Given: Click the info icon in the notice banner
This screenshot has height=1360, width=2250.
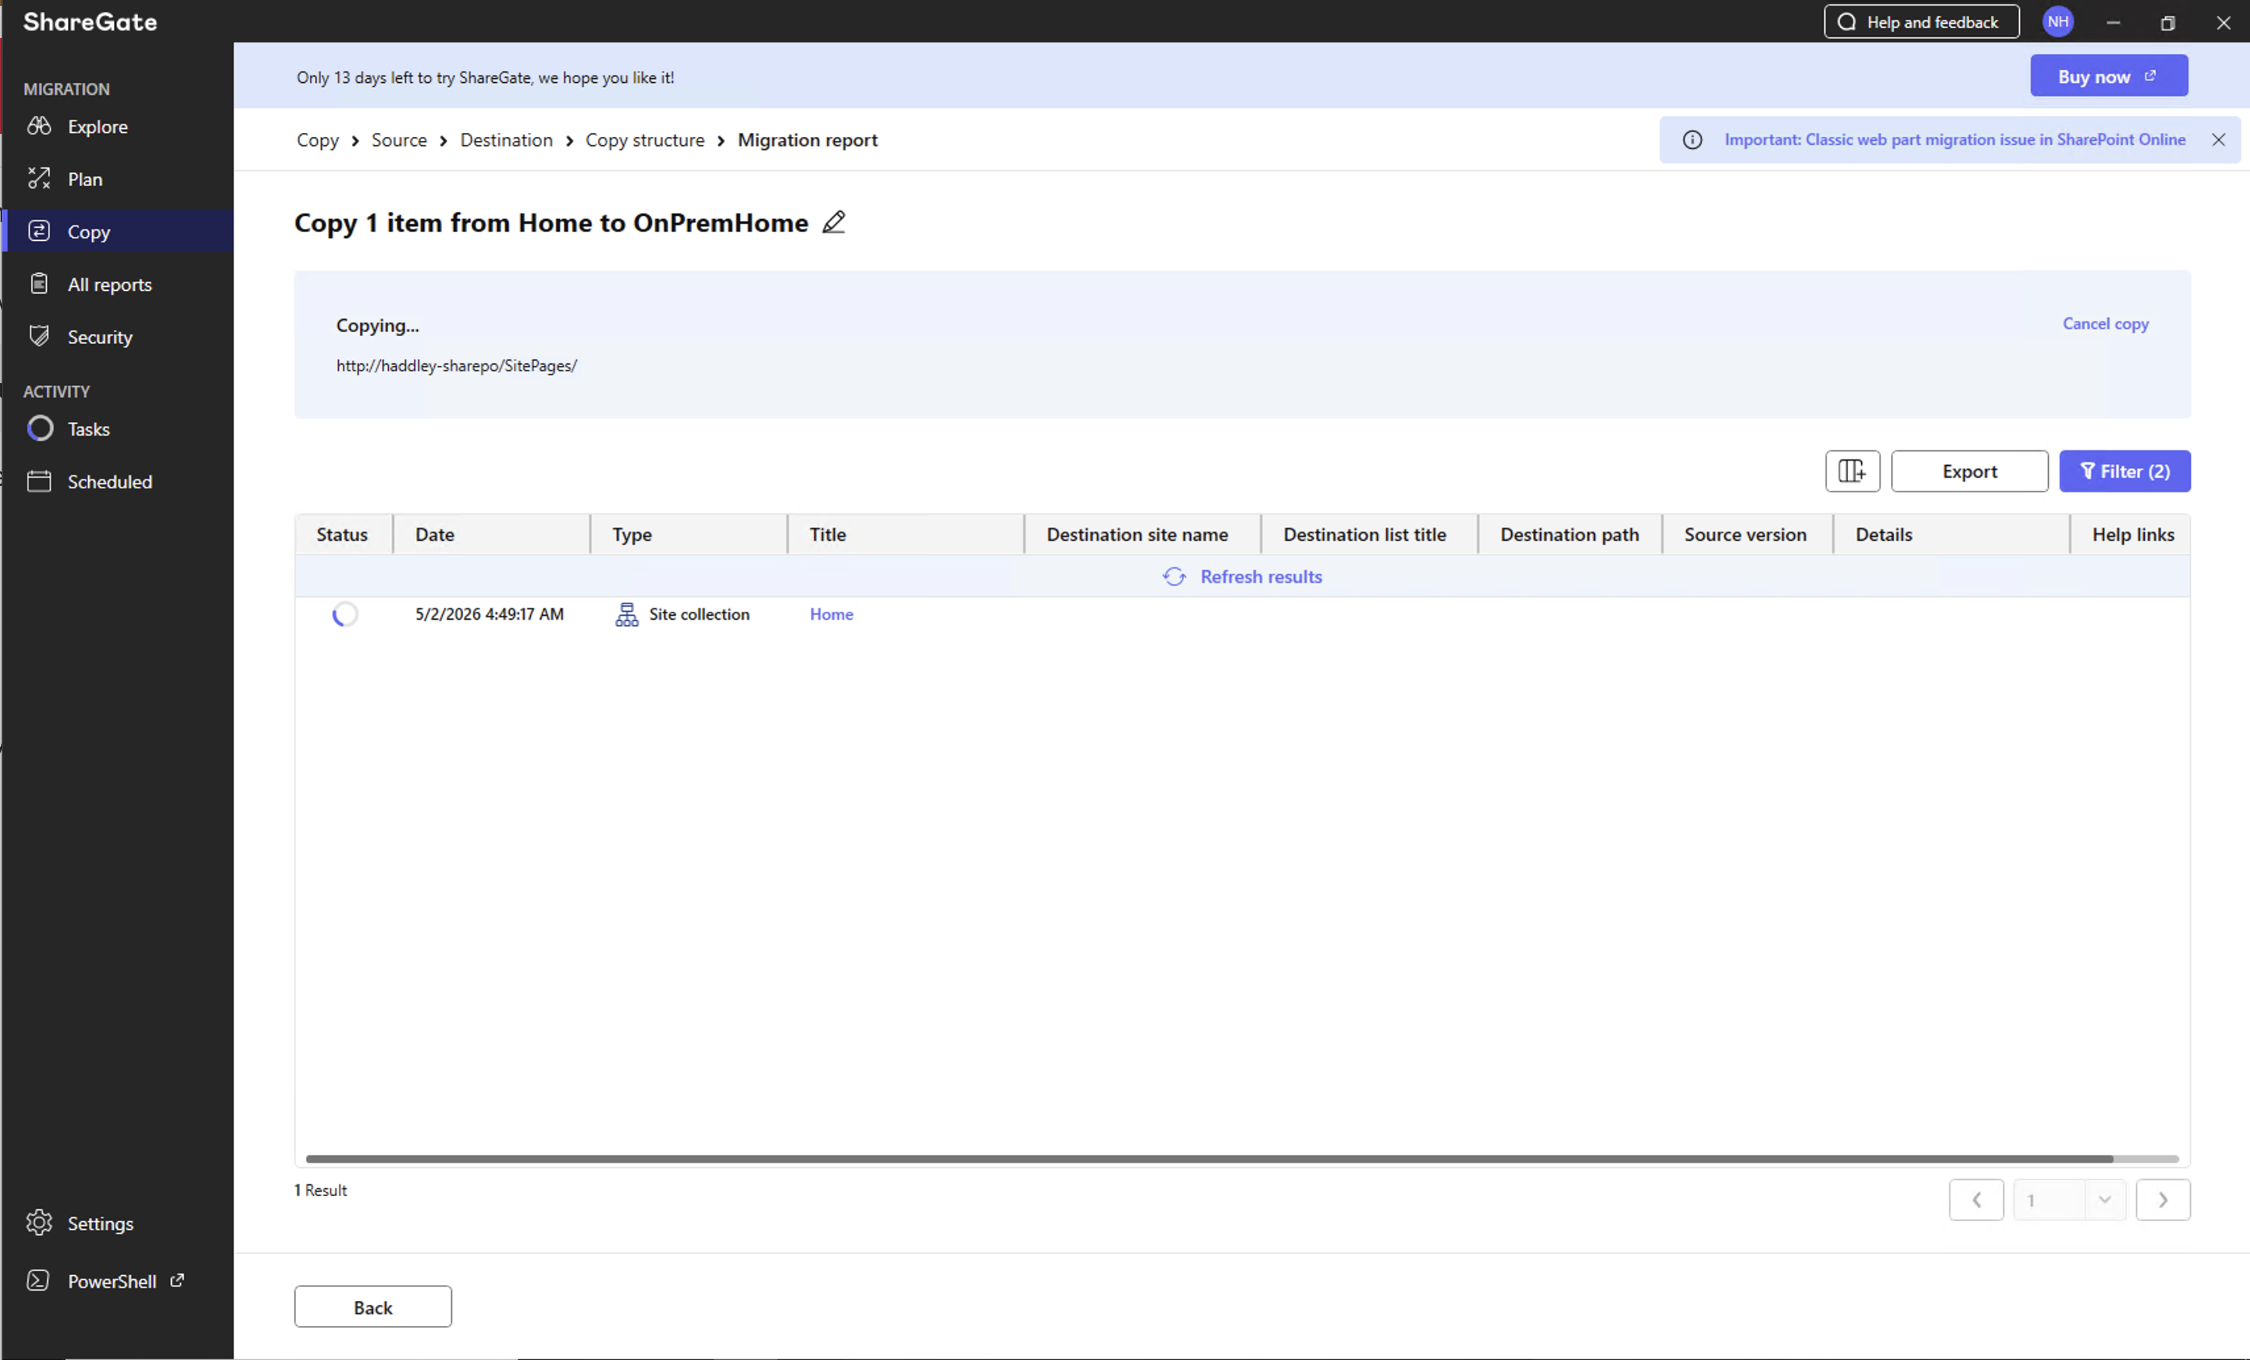Looking at the screenshot, I should (1692, 140).
